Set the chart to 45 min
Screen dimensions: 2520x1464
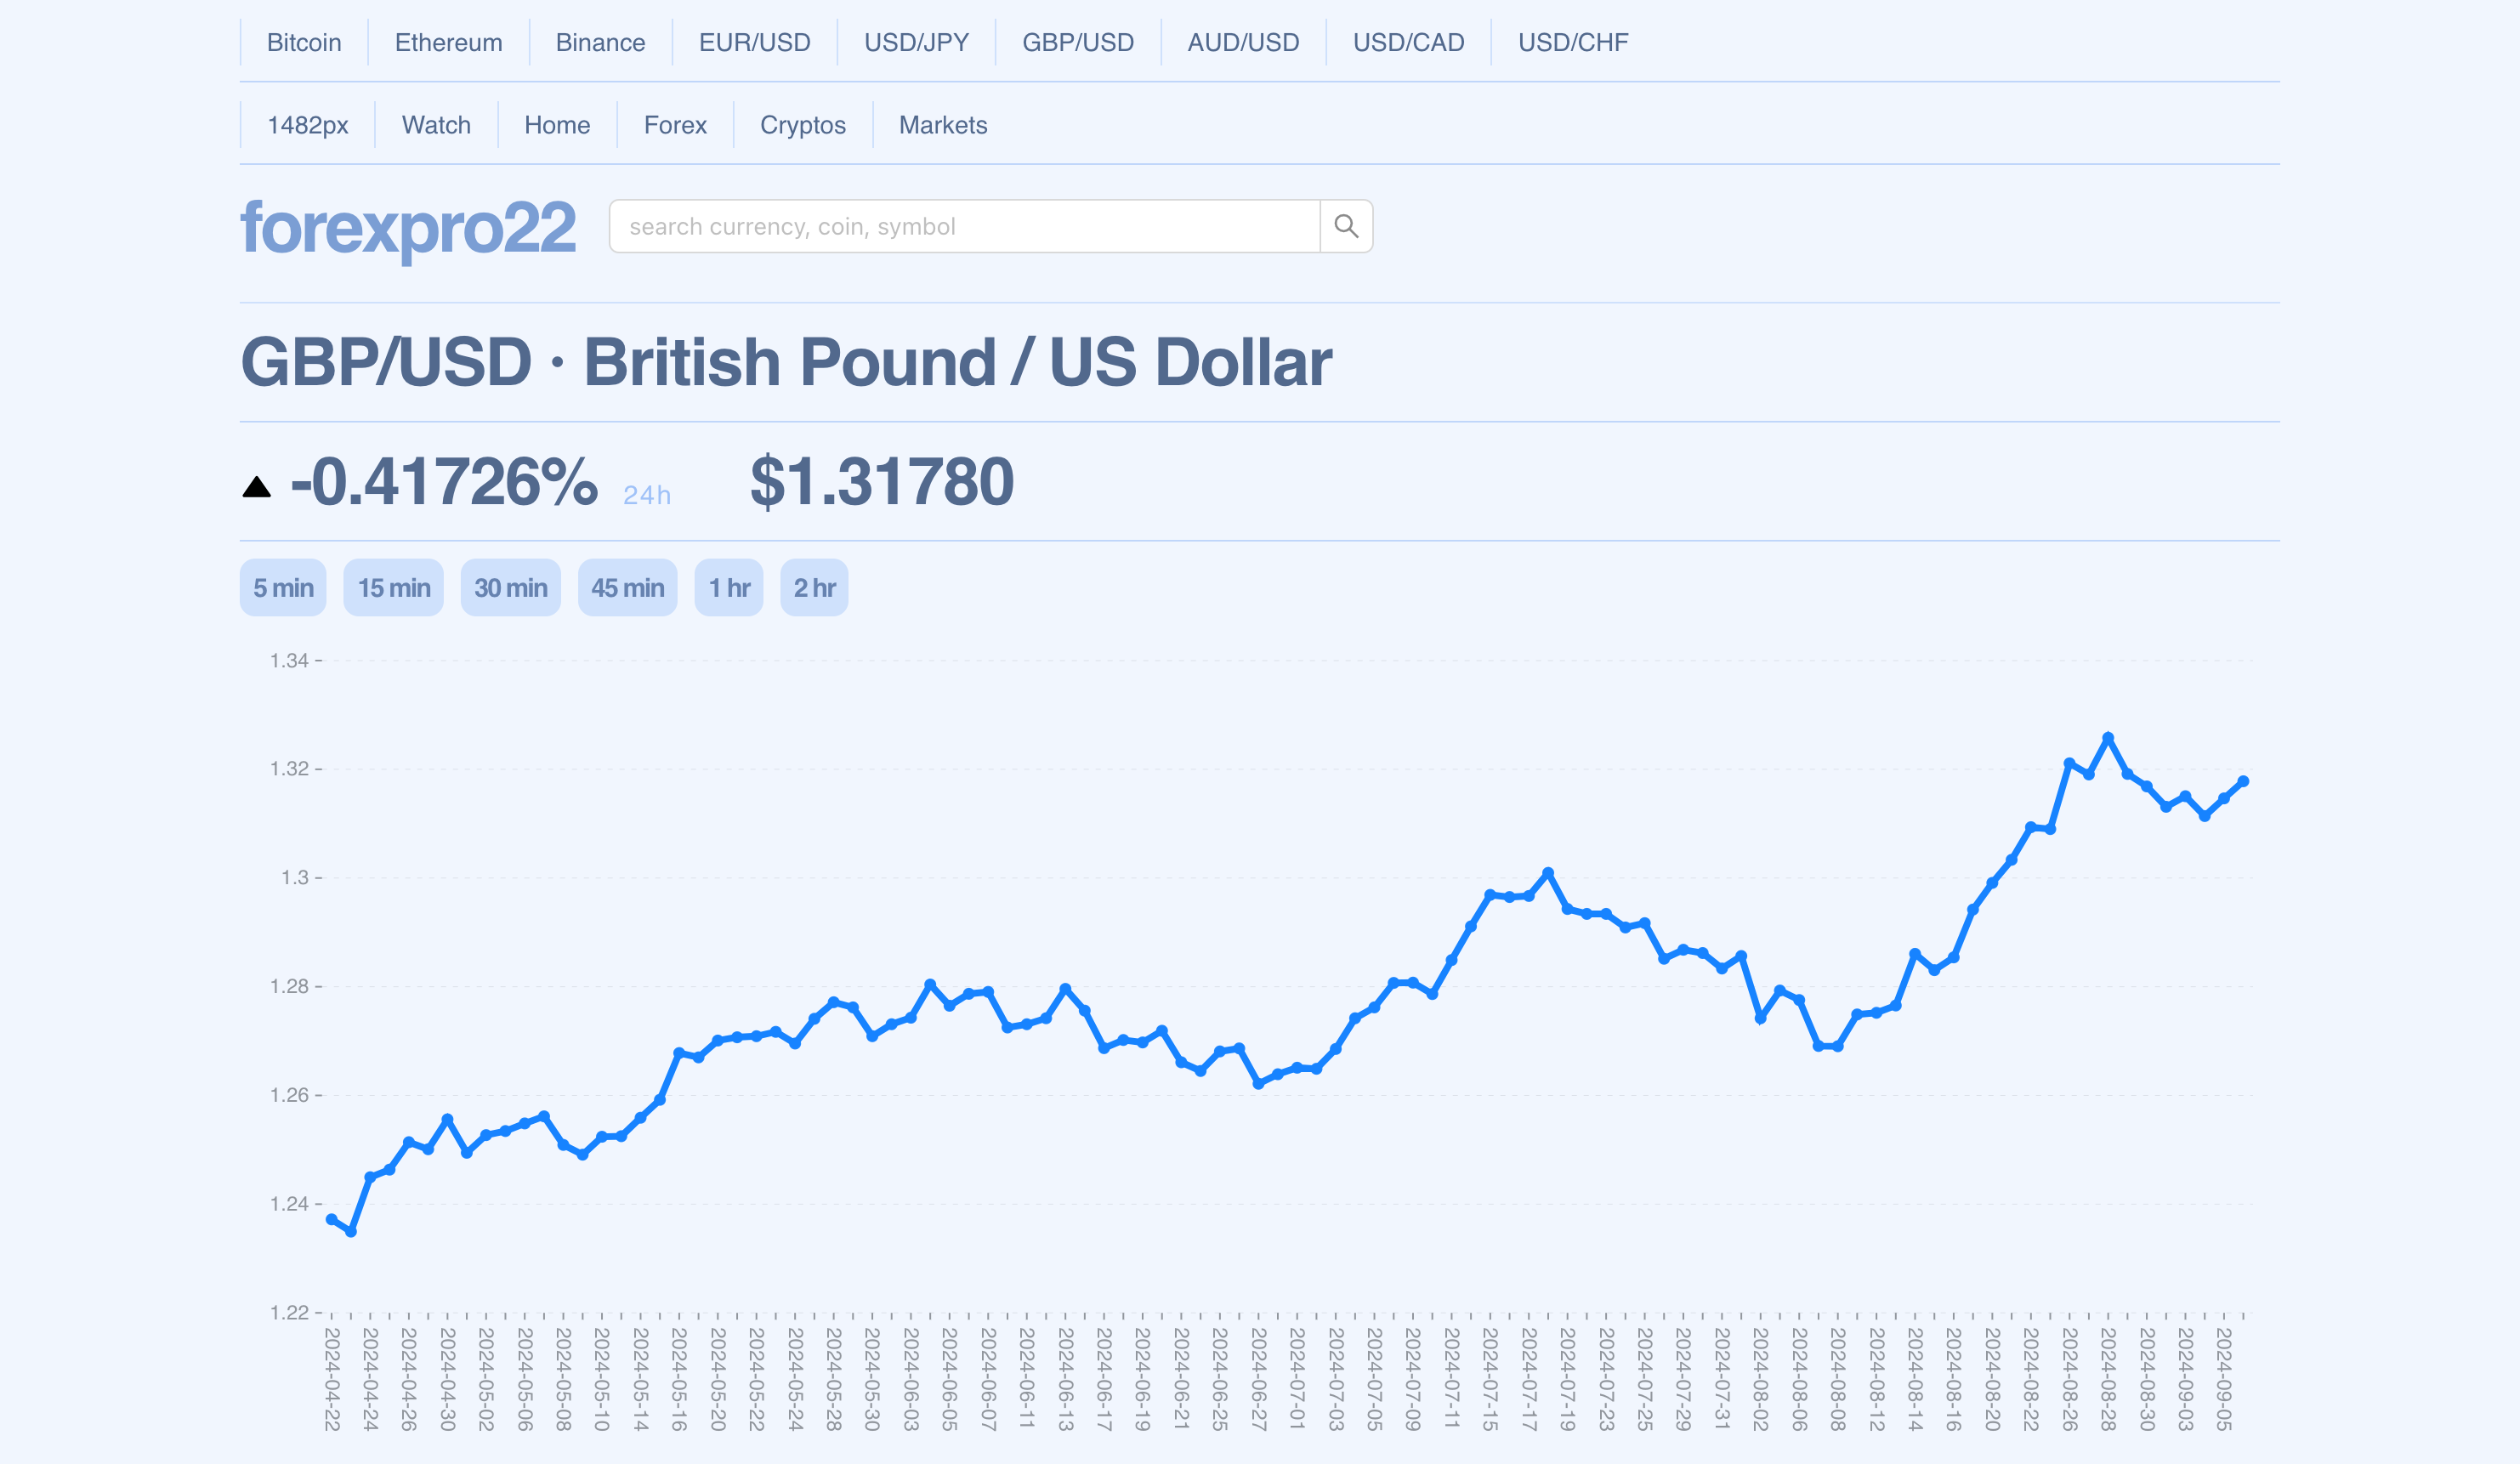627,588
